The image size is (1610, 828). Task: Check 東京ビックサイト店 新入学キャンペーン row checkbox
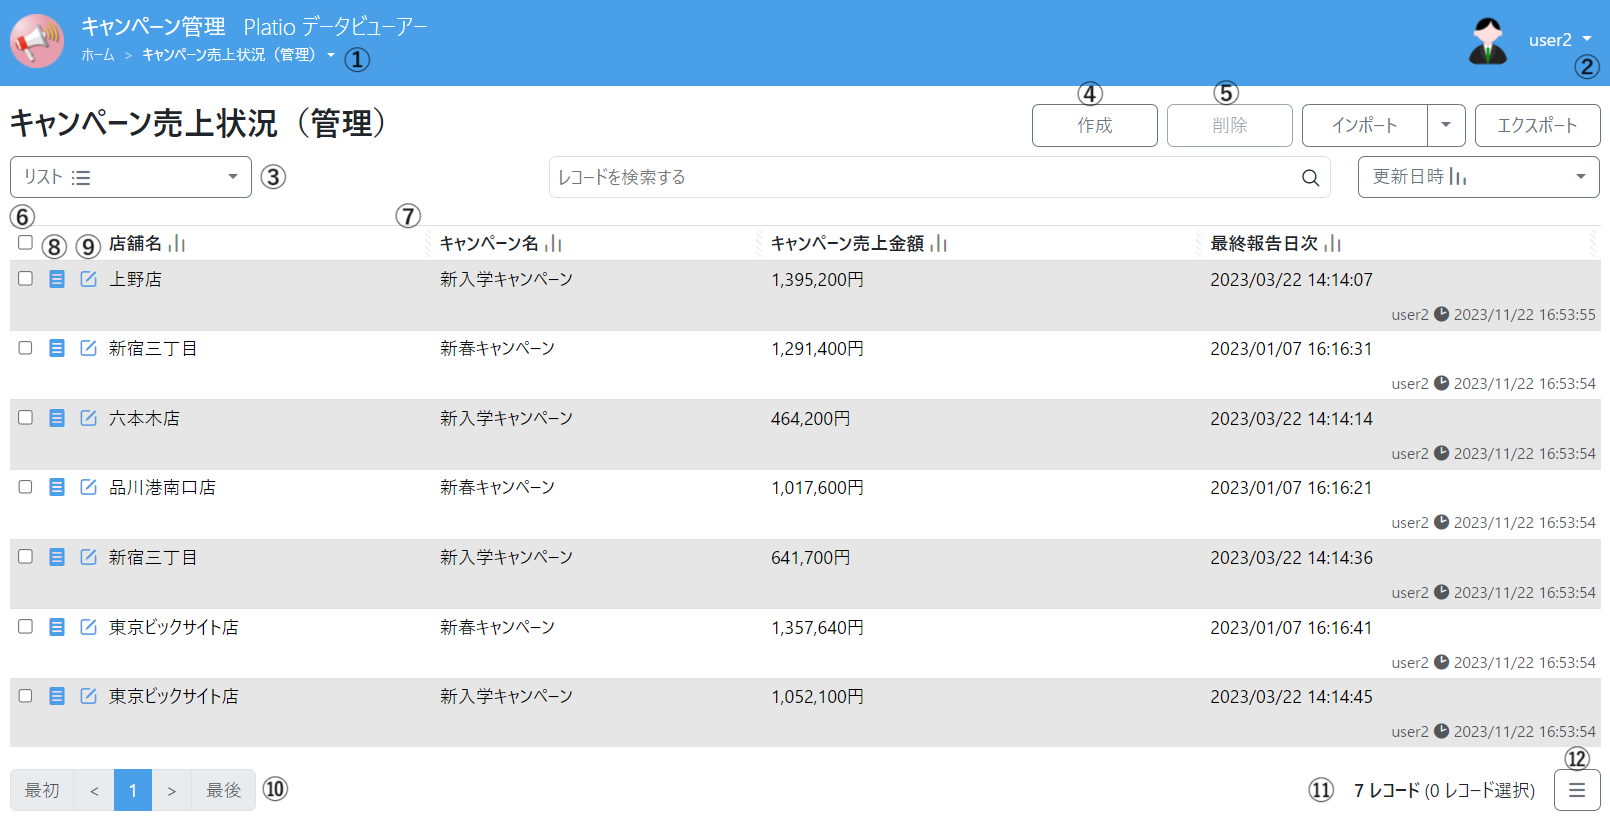click(25, 696)
